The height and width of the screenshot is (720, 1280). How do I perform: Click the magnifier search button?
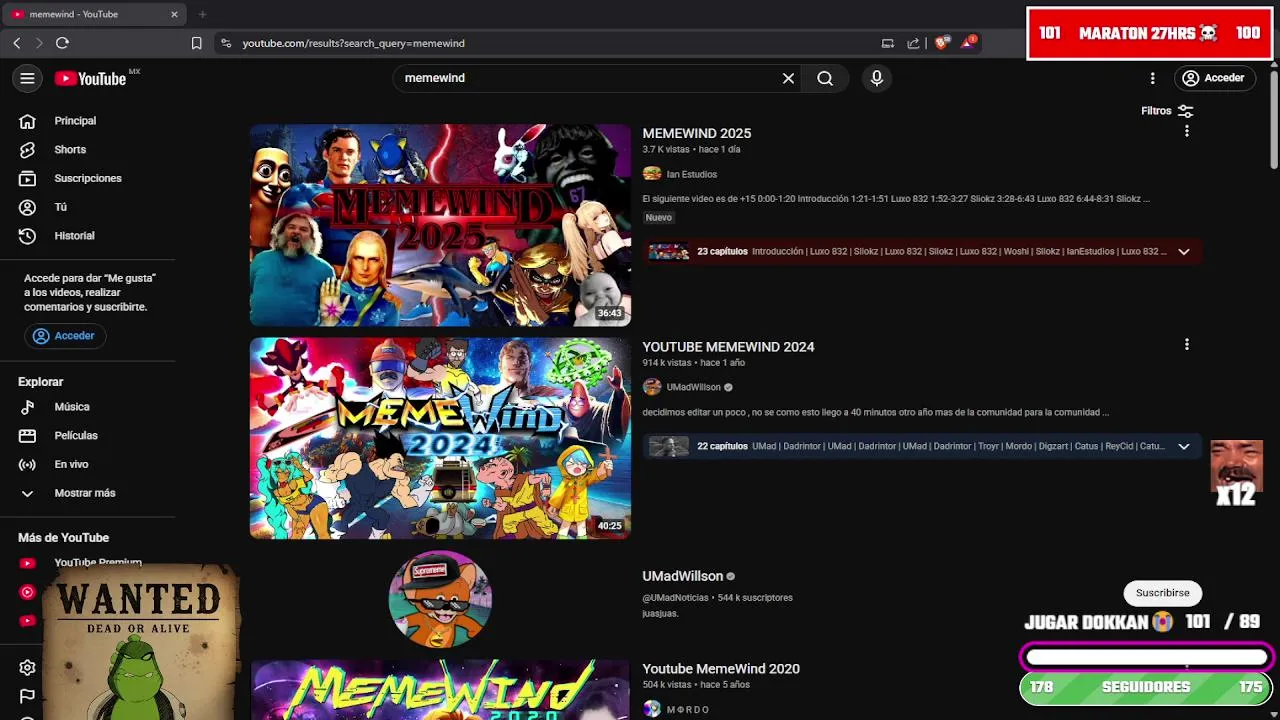[x=825, y=78]
